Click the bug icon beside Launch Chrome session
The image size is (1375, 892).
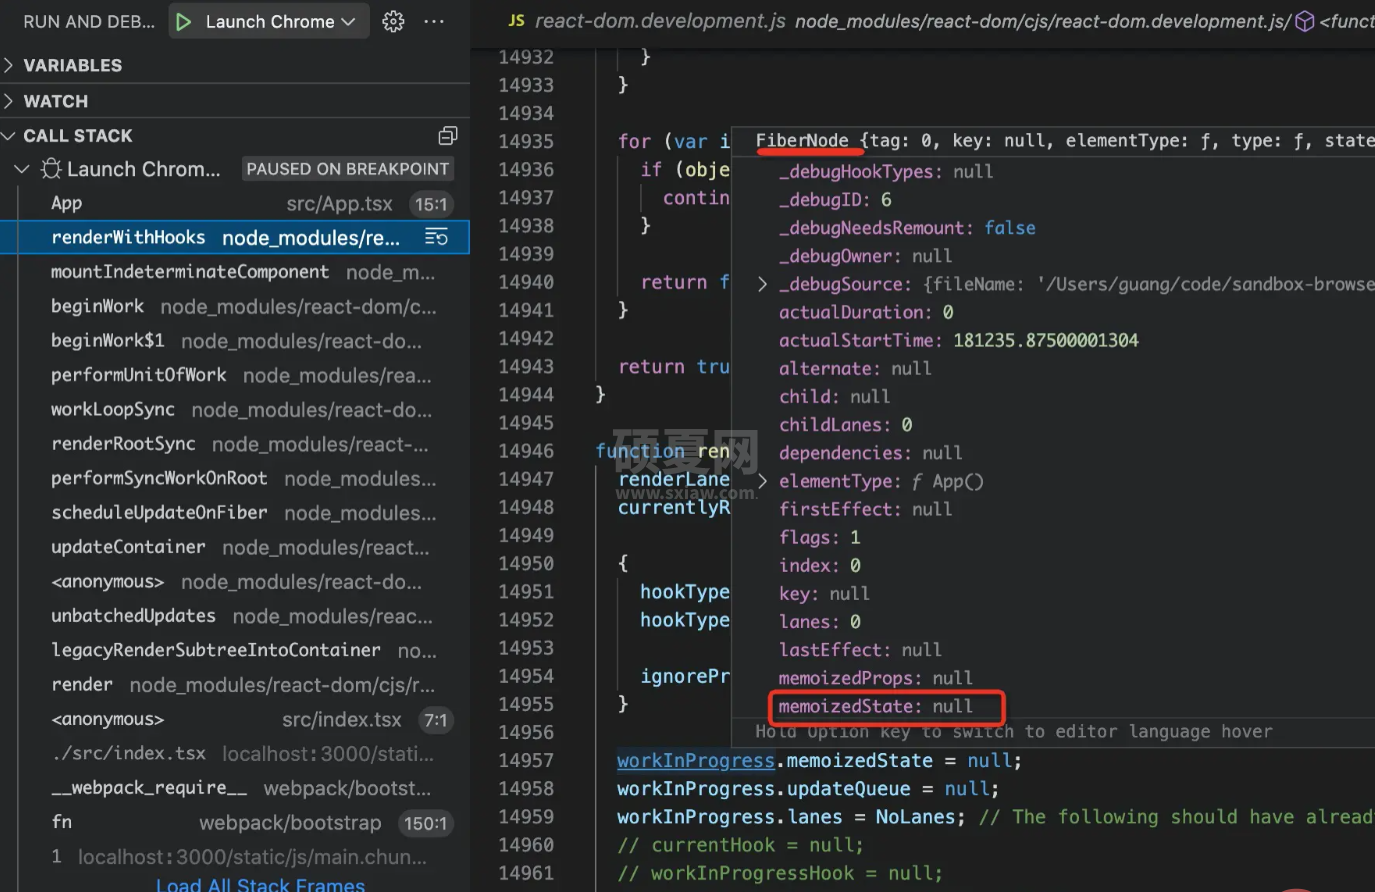tap(51, 170)
